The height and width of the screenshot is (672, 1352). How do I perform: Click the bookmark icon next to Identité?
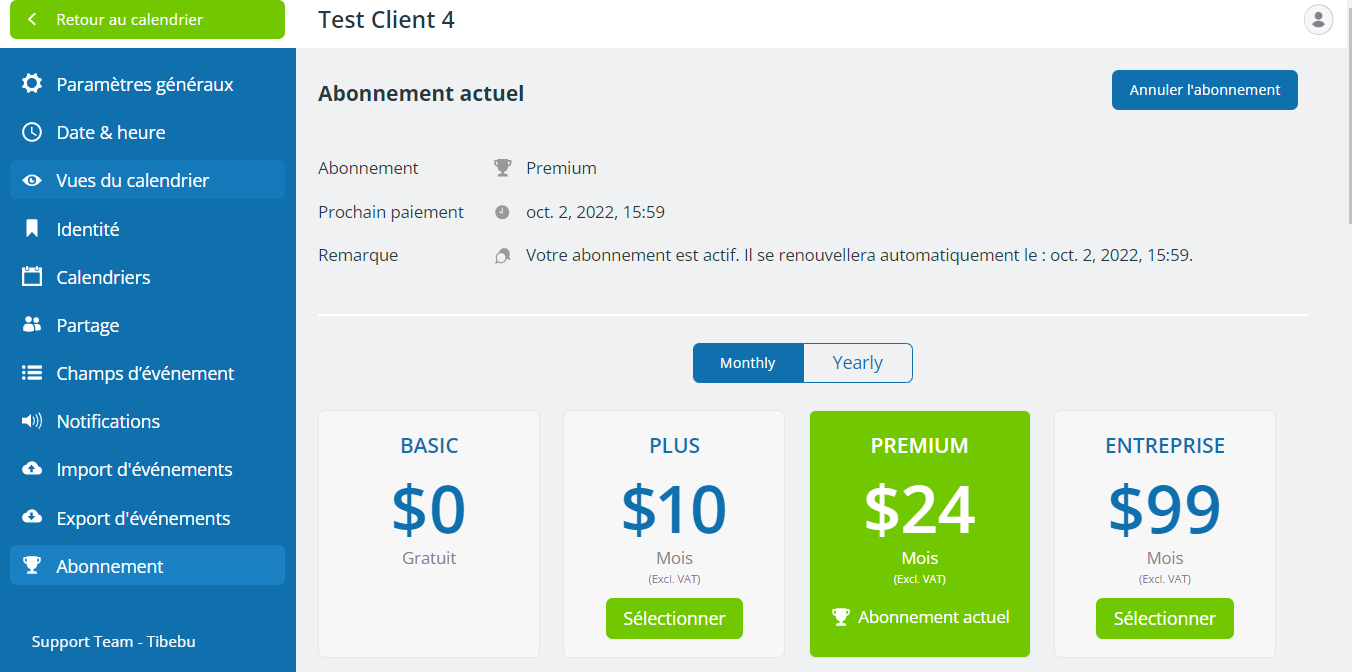click(x=32, y=229)
